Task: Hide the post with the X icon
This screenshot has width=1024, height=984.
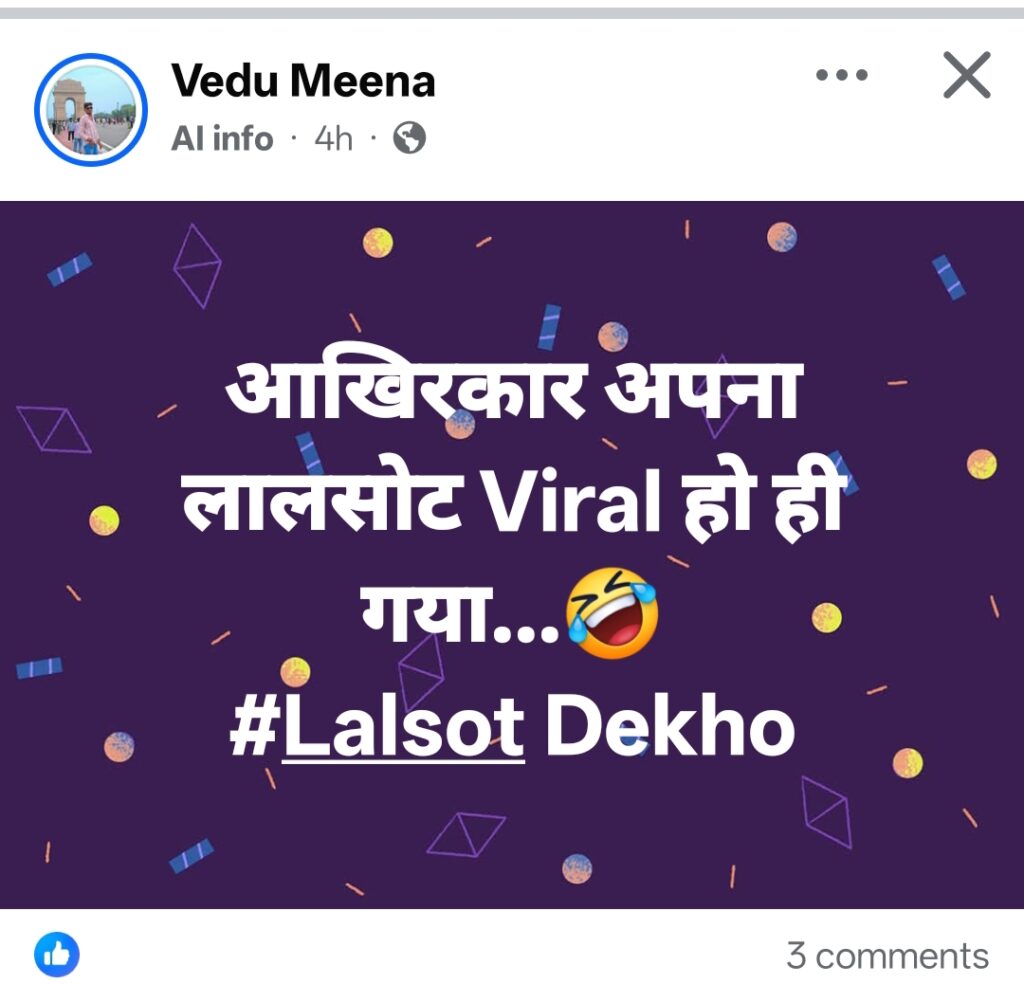Action: click(x=967, y=75)
